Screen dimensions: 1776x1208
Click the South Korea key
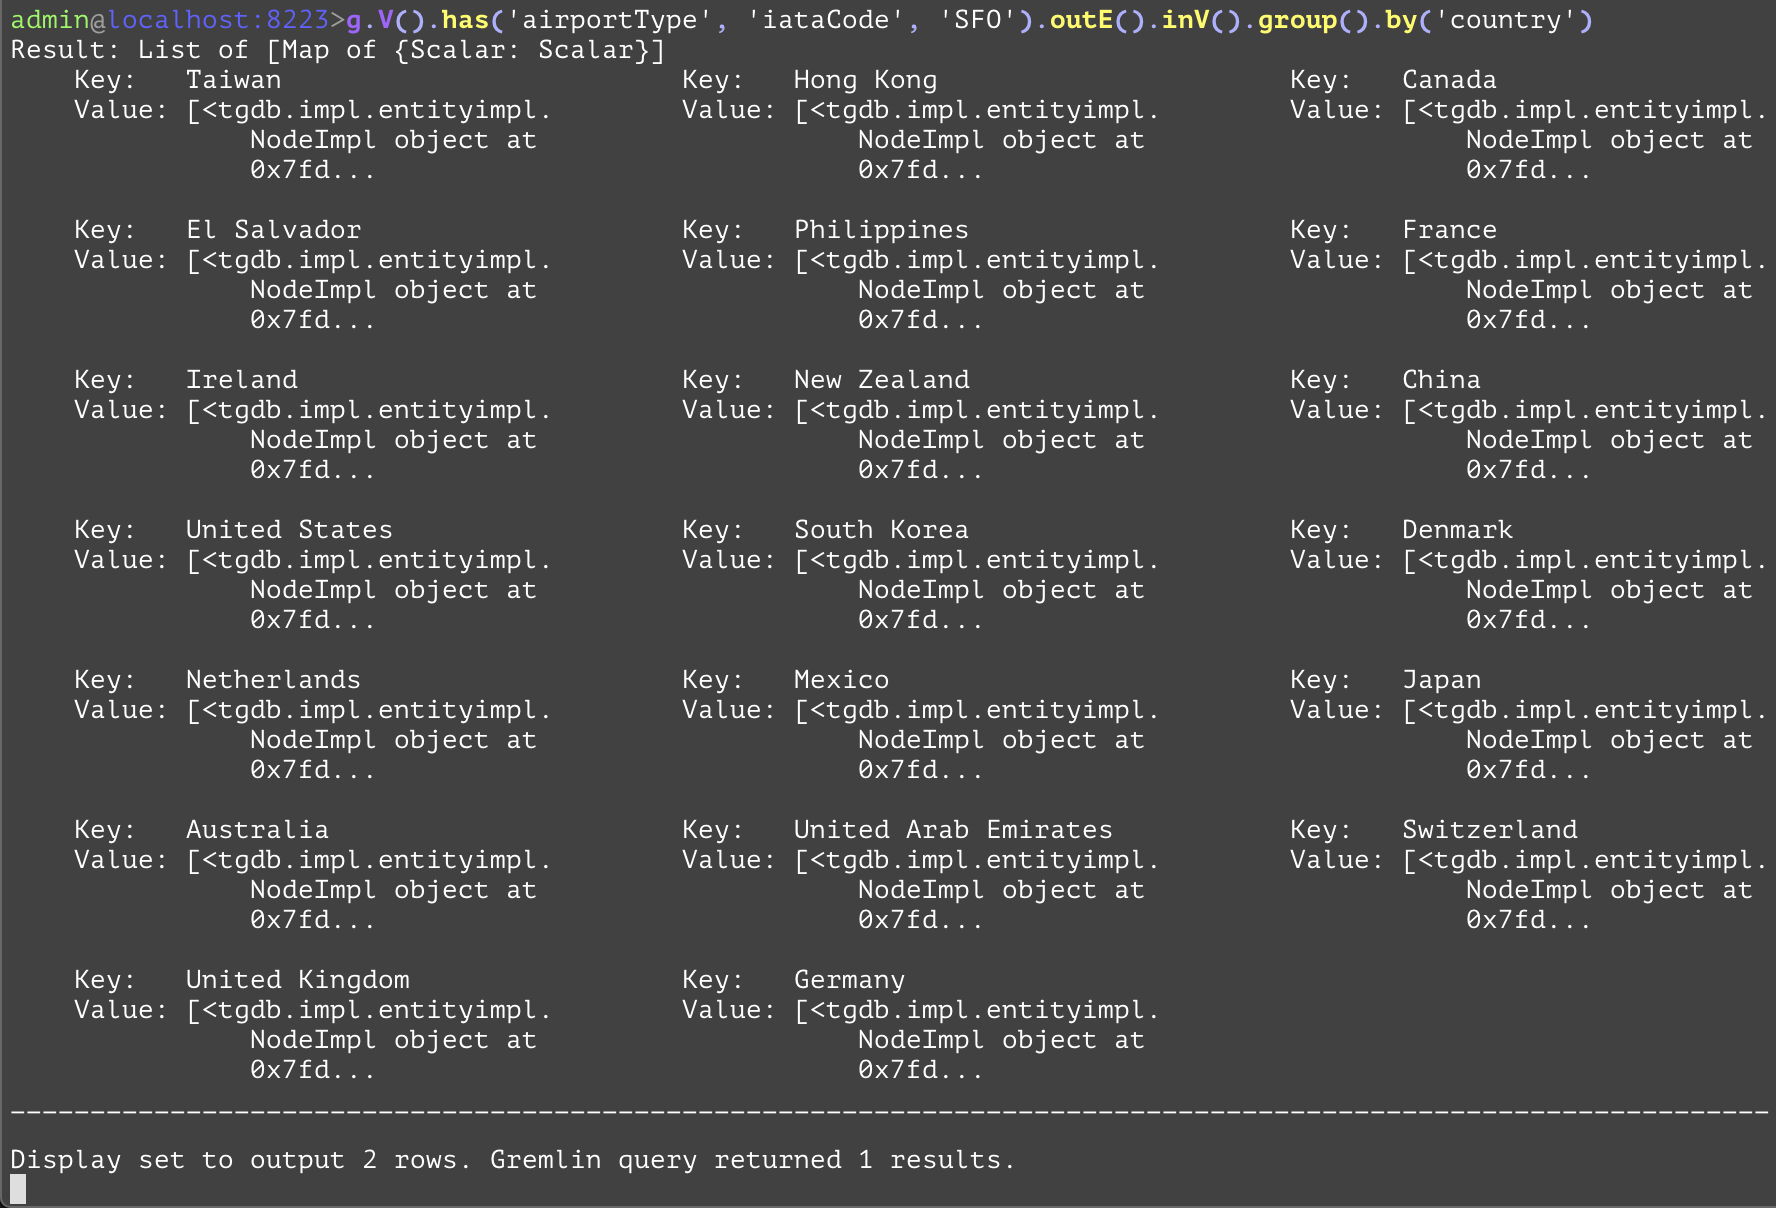(881, 530)
